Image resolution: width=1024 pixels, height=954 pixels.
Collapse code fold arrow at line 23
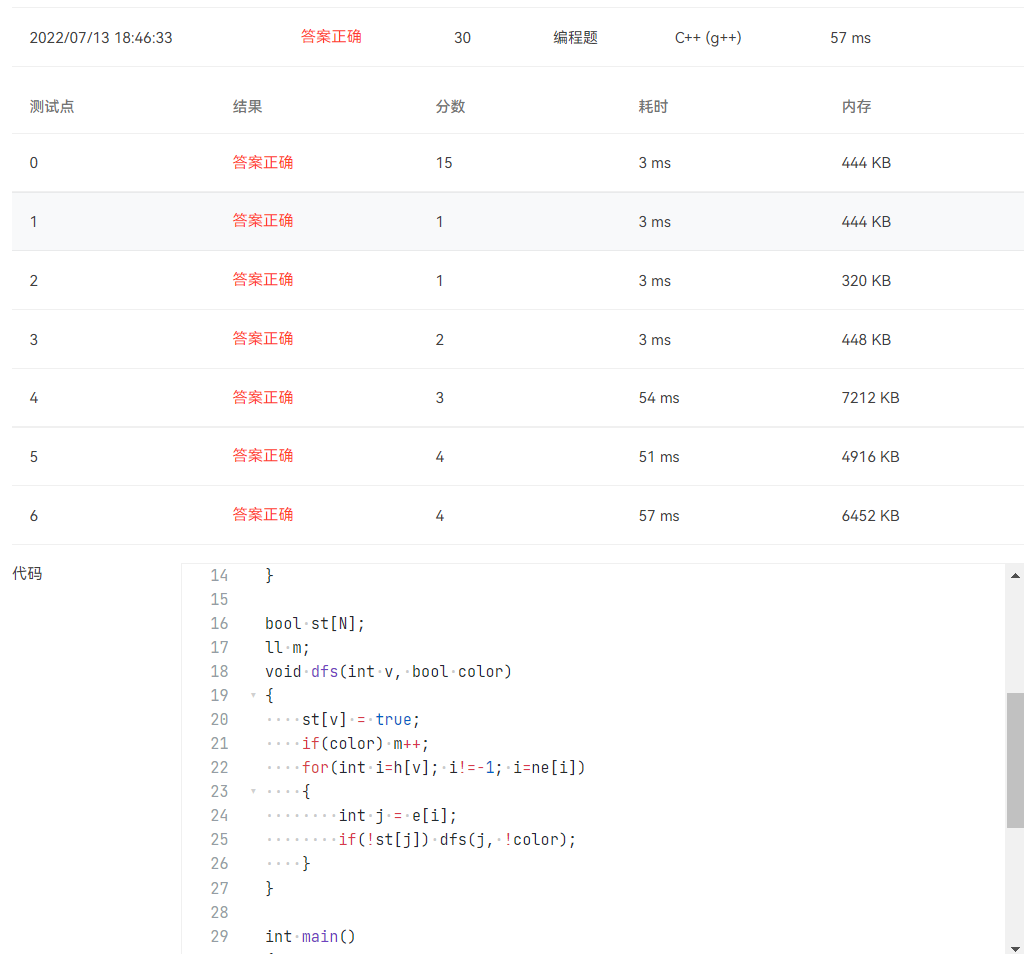point(253,791)
